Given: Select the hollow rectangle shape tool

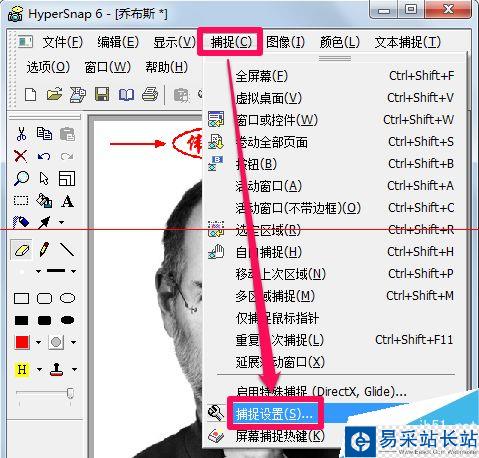Looking at the screenshot, I should [21, 298].
